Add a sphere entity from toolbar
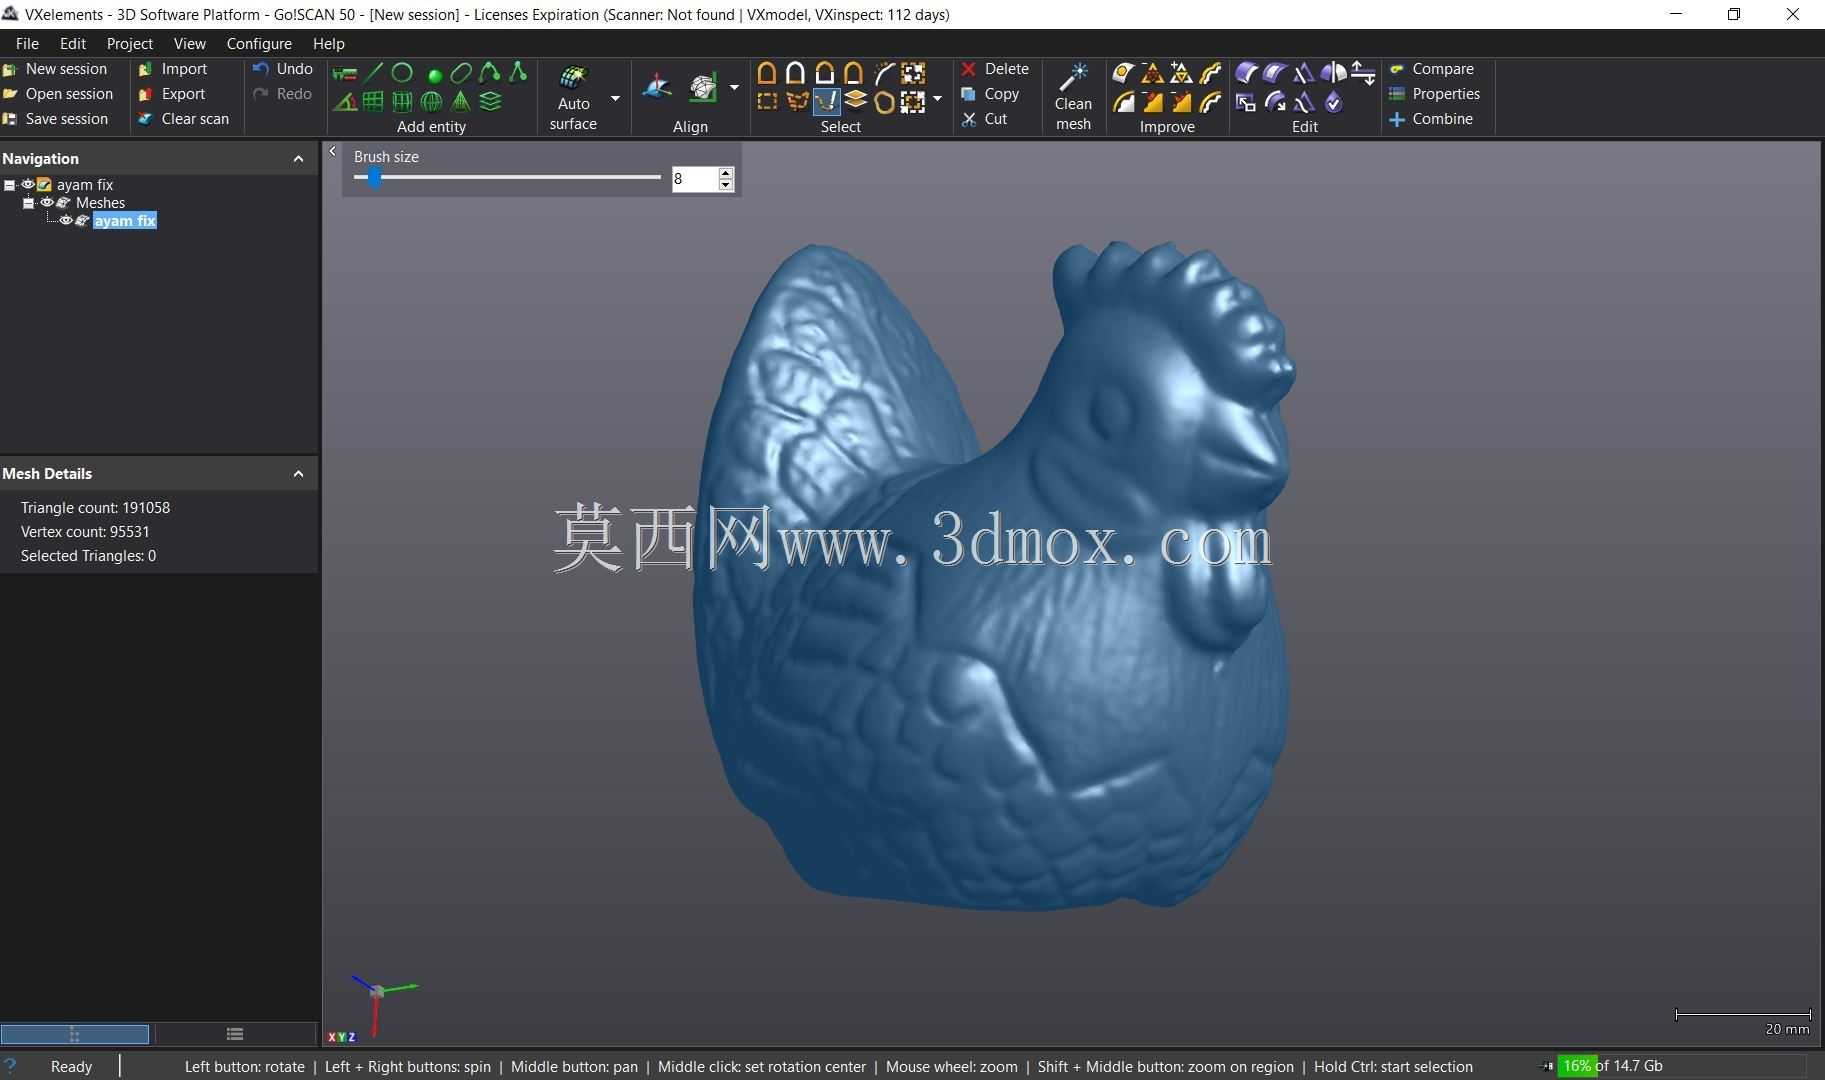The width and height of the screenshot is (1825, 1080). point(431,102)
